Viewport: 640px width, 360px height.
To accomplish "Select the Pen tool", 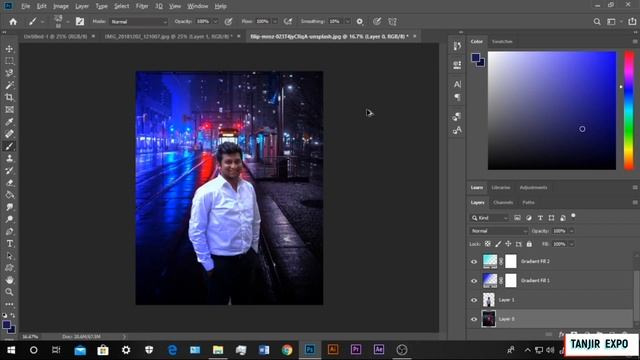I will [9, 231].
